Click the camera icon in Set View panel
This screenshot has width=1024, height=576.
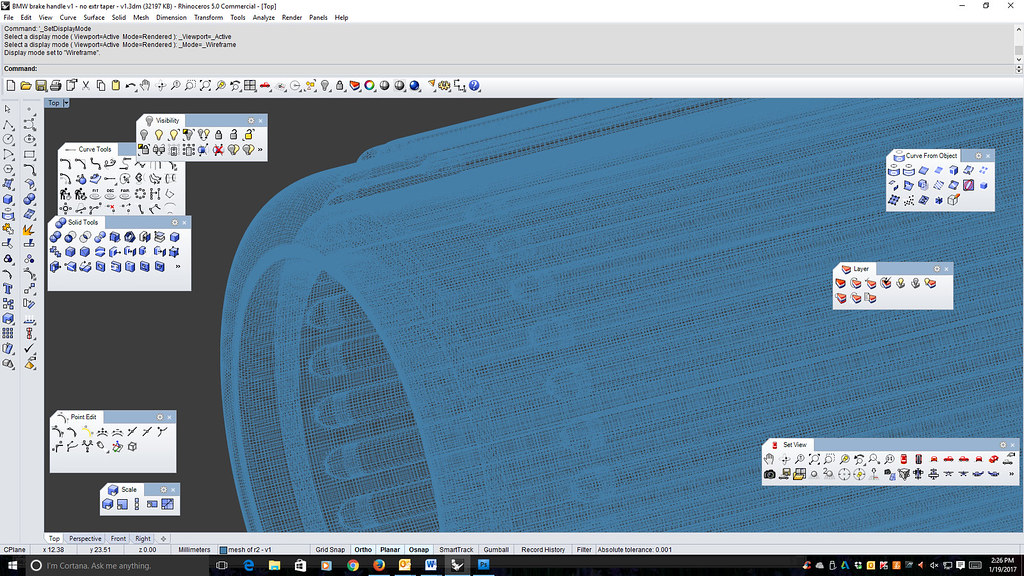tap(769, 474)
